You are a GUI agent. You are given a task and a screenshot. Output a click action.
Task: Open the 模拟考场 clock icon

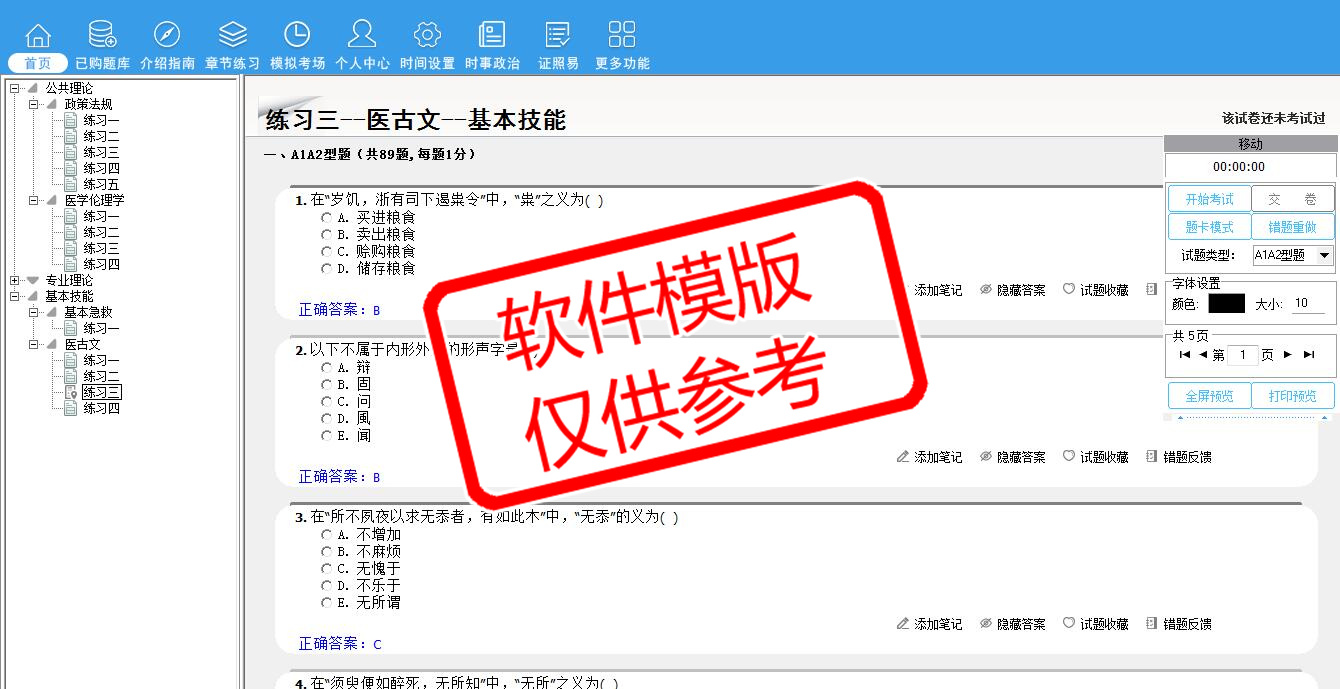coord(297,35)
